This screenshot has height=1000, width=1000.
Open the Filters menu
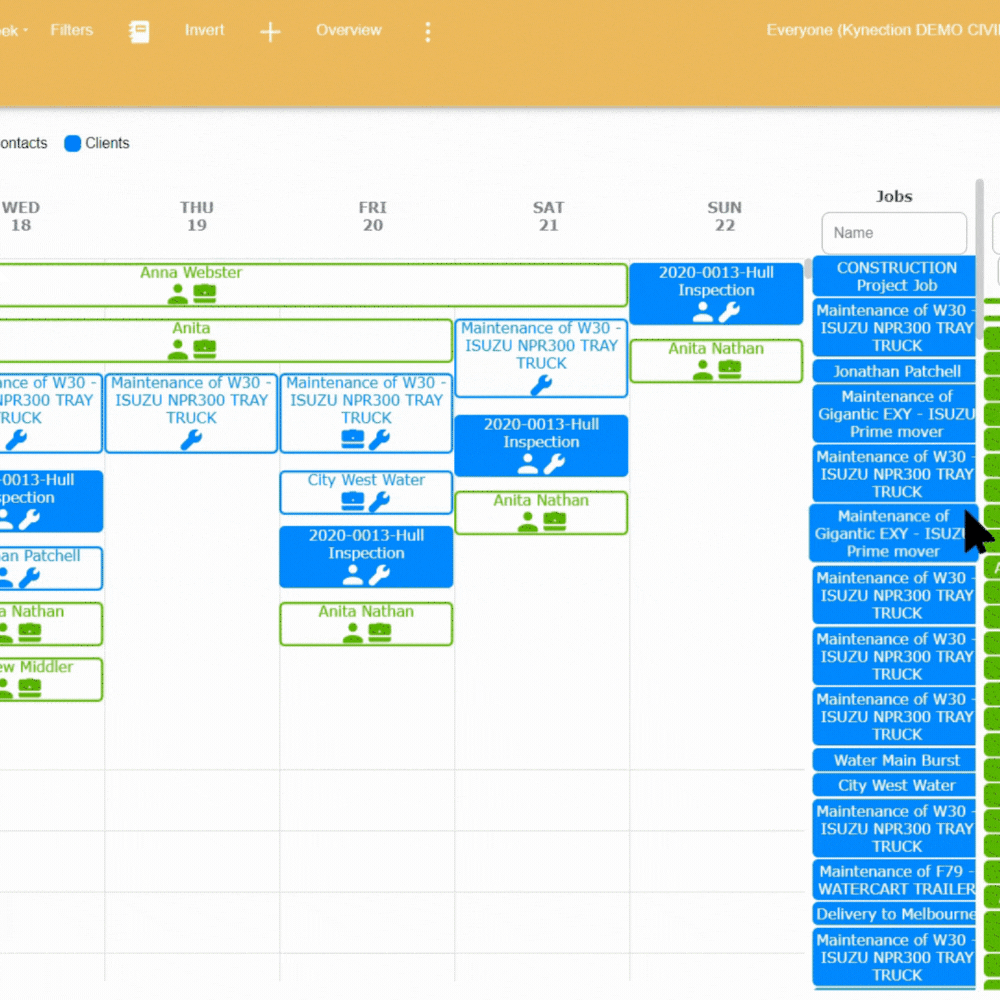(71, 30)
